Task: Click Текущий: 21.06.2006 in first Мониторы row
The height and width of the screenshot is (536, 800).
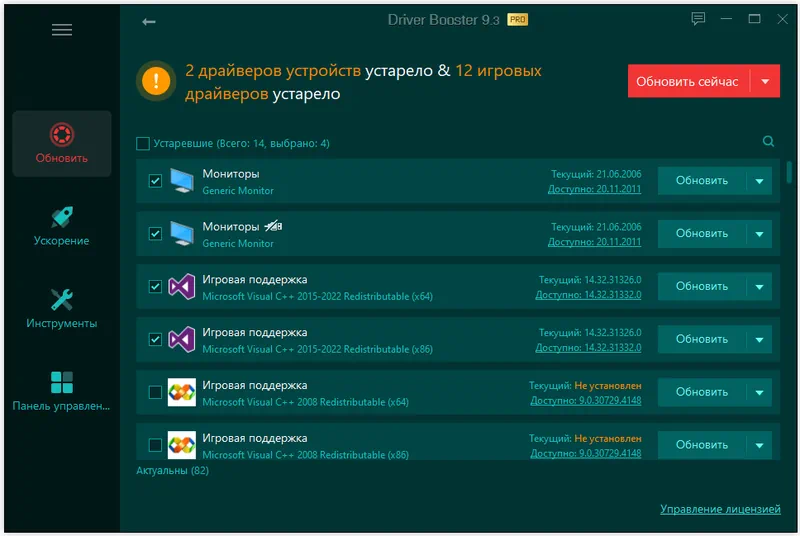Action: coord(596,174)
